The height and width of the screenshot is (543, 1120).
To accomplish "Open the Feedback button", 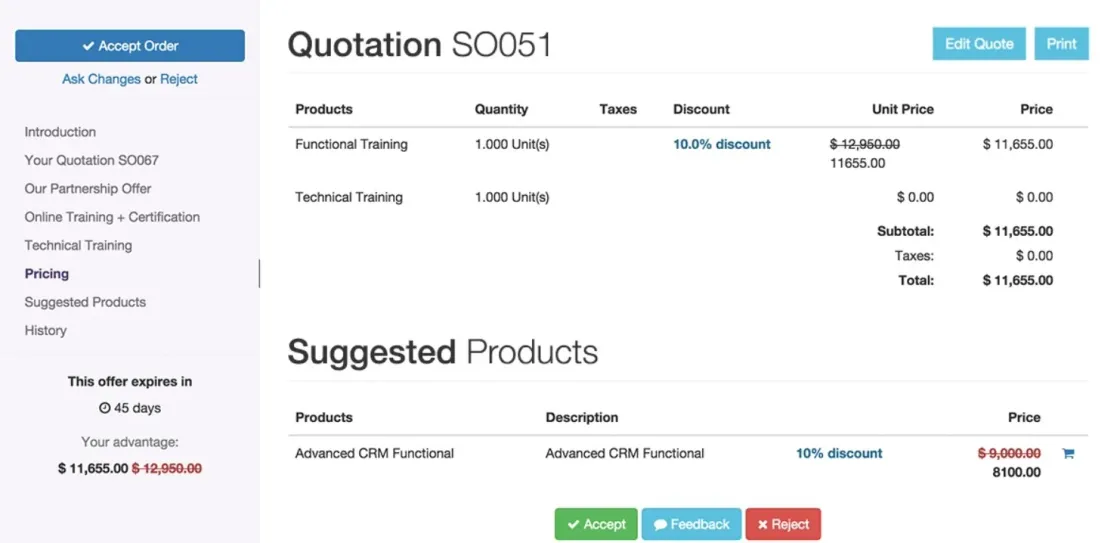I will click(691, 524).
